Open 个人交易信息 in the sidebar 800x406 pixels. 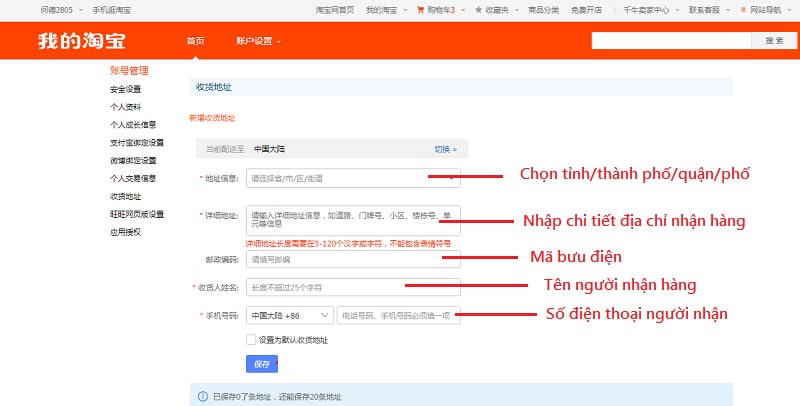pyautogui.click(x=133, y=179)
